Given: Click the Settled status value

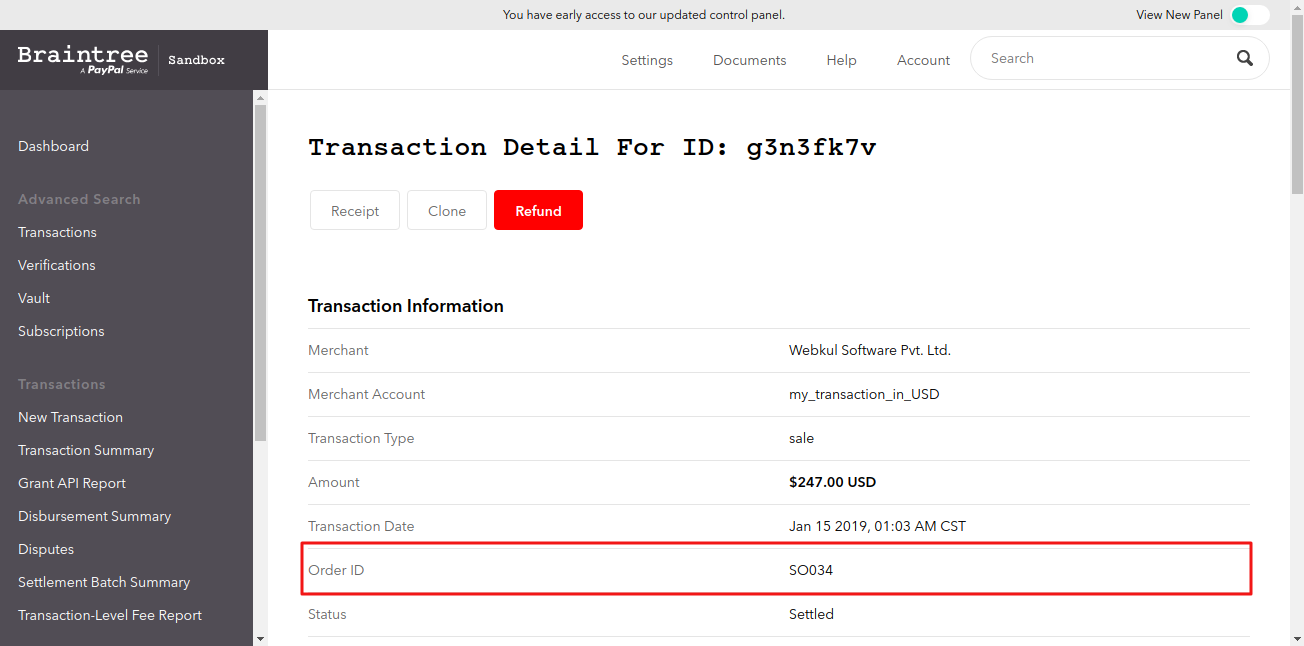Looking at the screenshot, I should point(811,614).
